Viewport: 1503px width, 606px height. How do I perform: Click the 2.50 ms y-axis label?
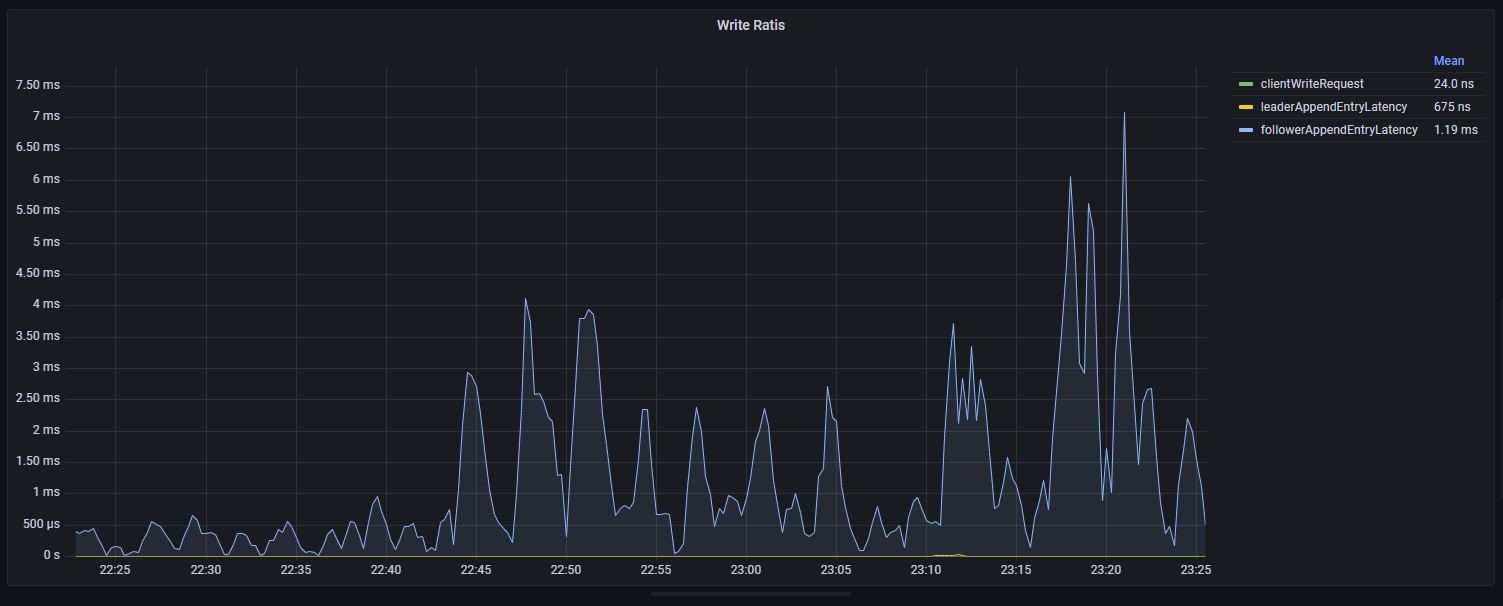pos(38,398)
